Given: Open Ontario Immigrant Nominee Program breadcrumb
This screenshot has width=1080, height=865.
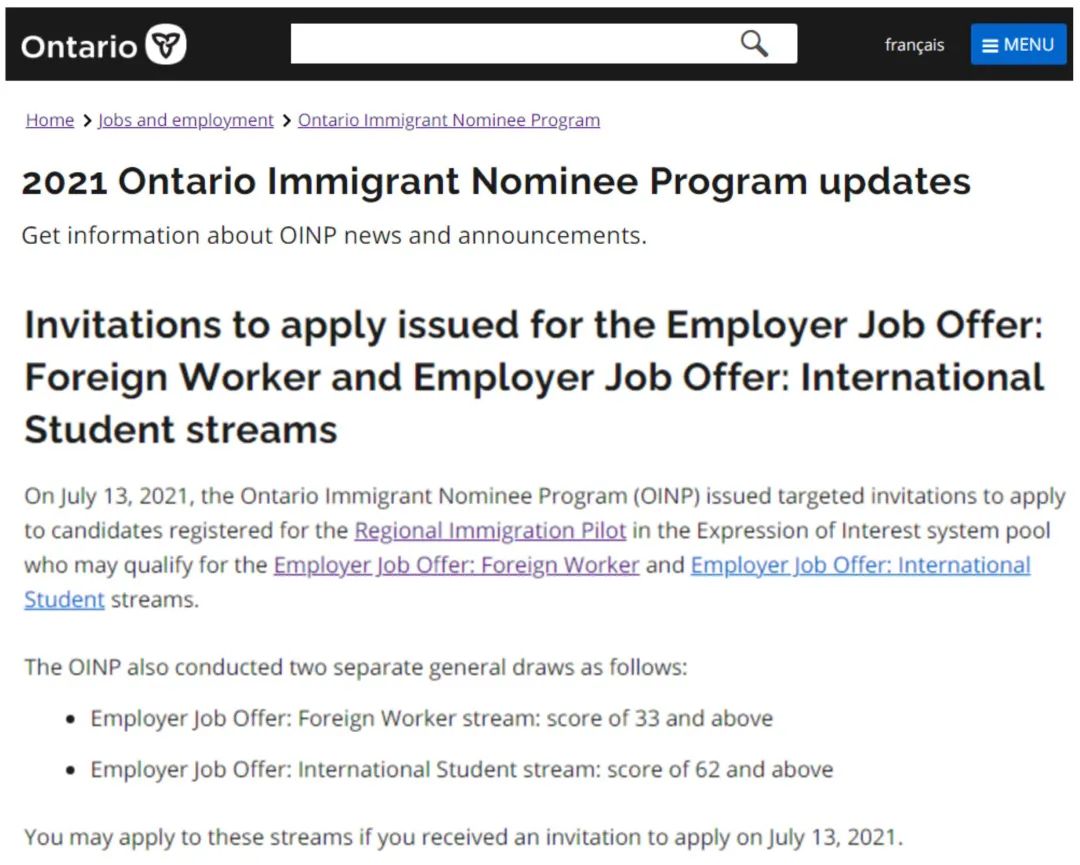Looking at the screenshot, I should click(x=449, y=120).
